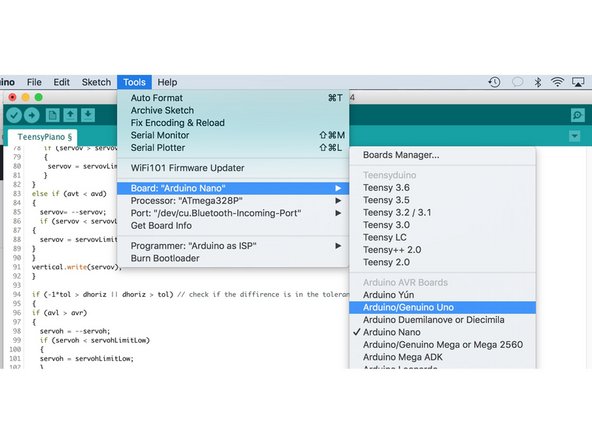Select Teensy 3.5 board
Image resolution: width=592 pixels, height=444 pixels.
coord(442,200)
